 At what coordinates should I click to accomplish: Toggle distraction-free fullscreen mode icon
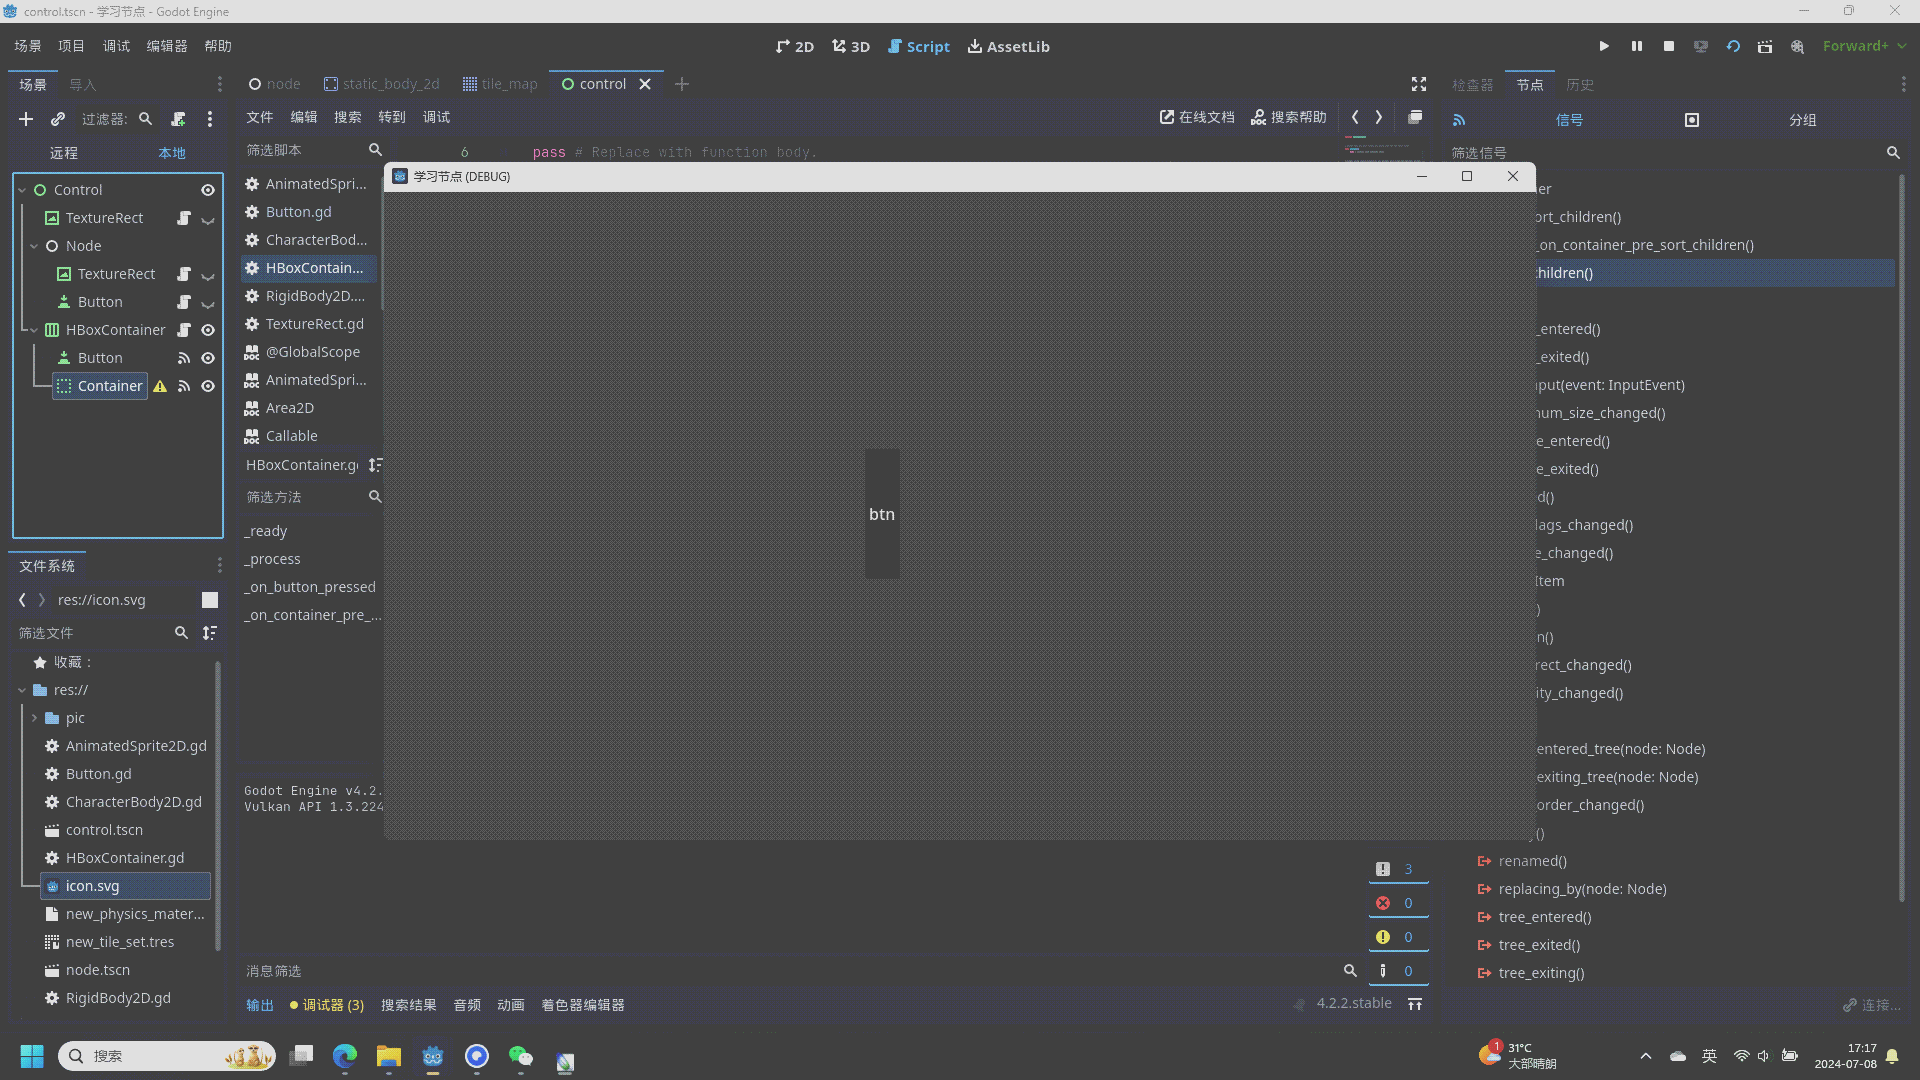click(1418, 84)
